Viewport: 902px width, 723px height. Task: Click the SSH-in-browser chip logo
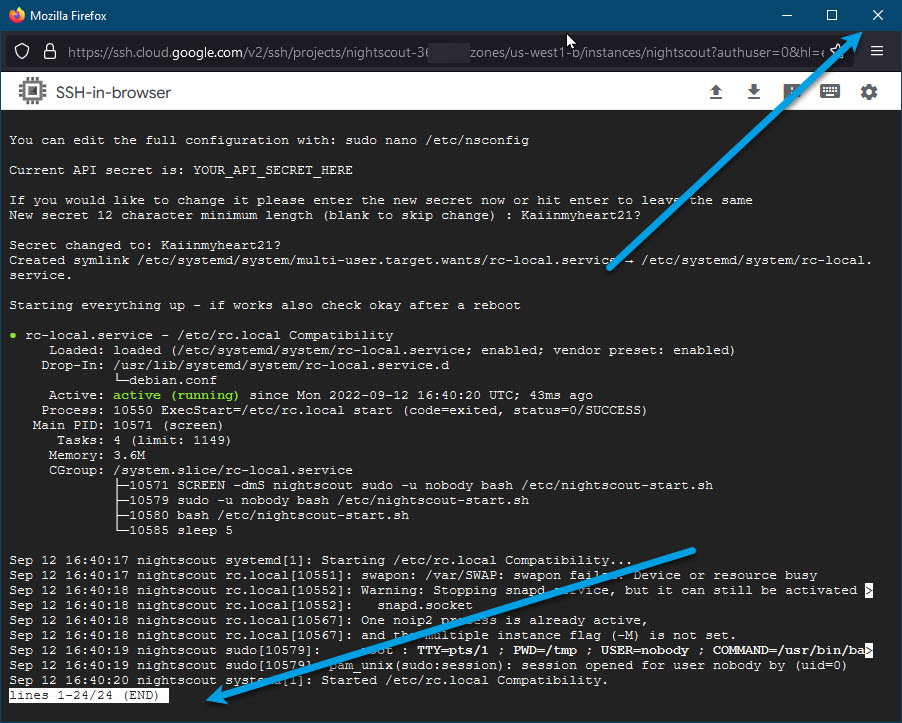click(x=33, y=92)
